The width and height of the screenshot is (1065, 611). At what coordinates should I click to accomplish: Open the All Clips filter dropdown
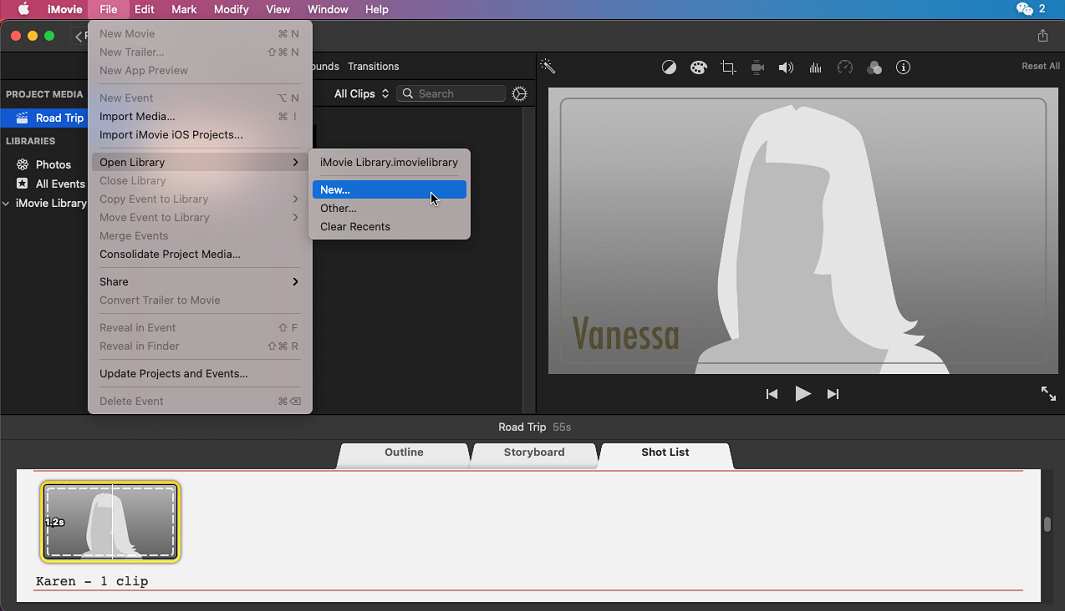coord(361,94)
